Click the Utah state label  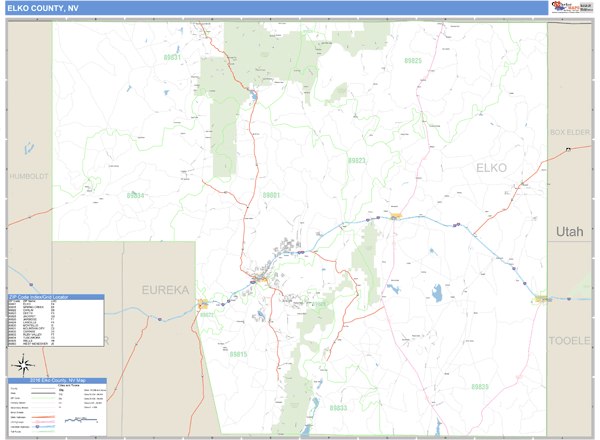pyautogui.click(x=569, y=231)
